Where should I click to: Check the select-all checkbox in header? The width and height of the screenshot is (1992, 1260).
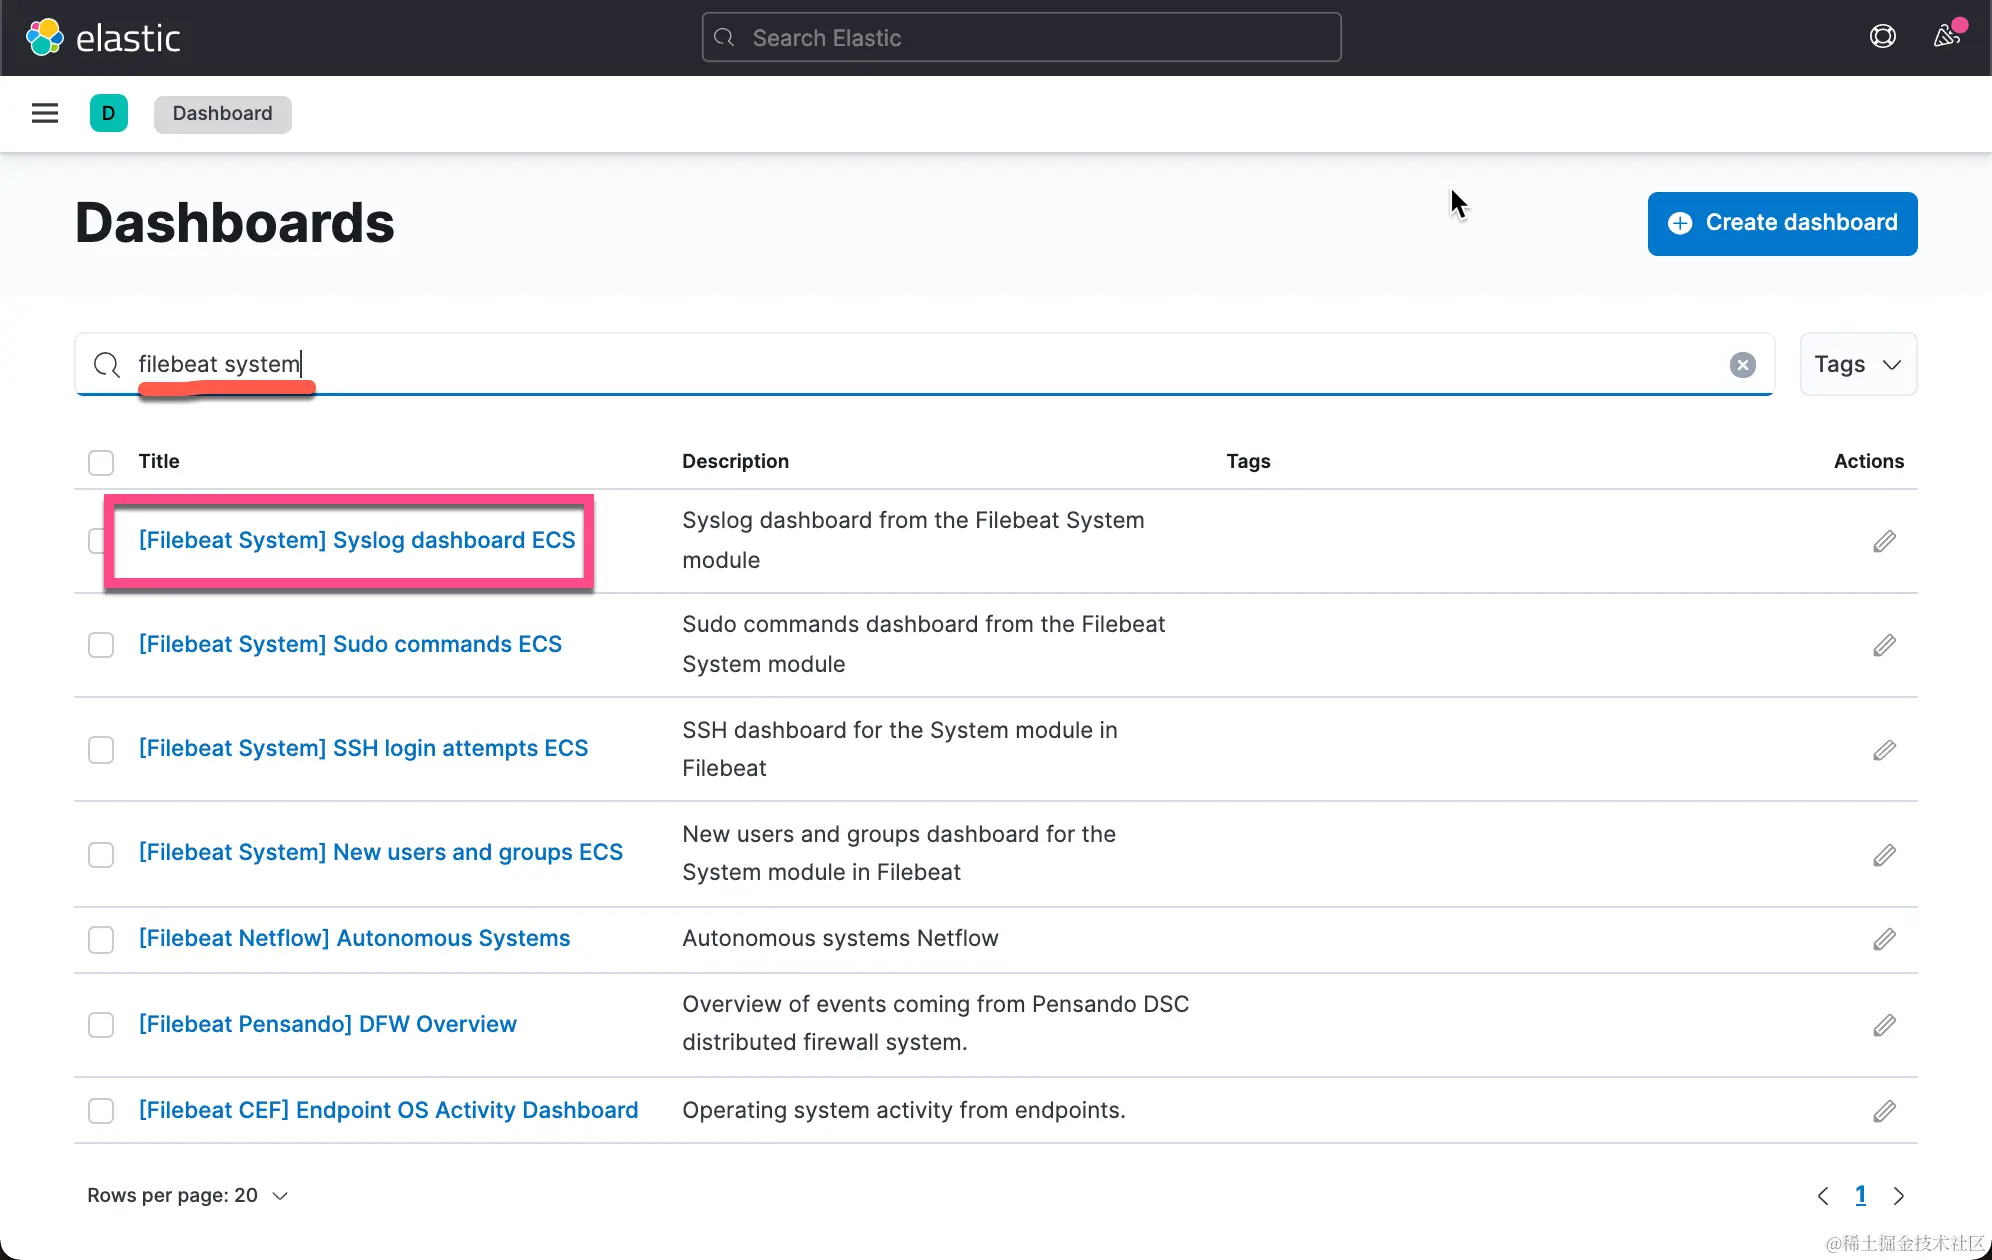pos(101,462)
